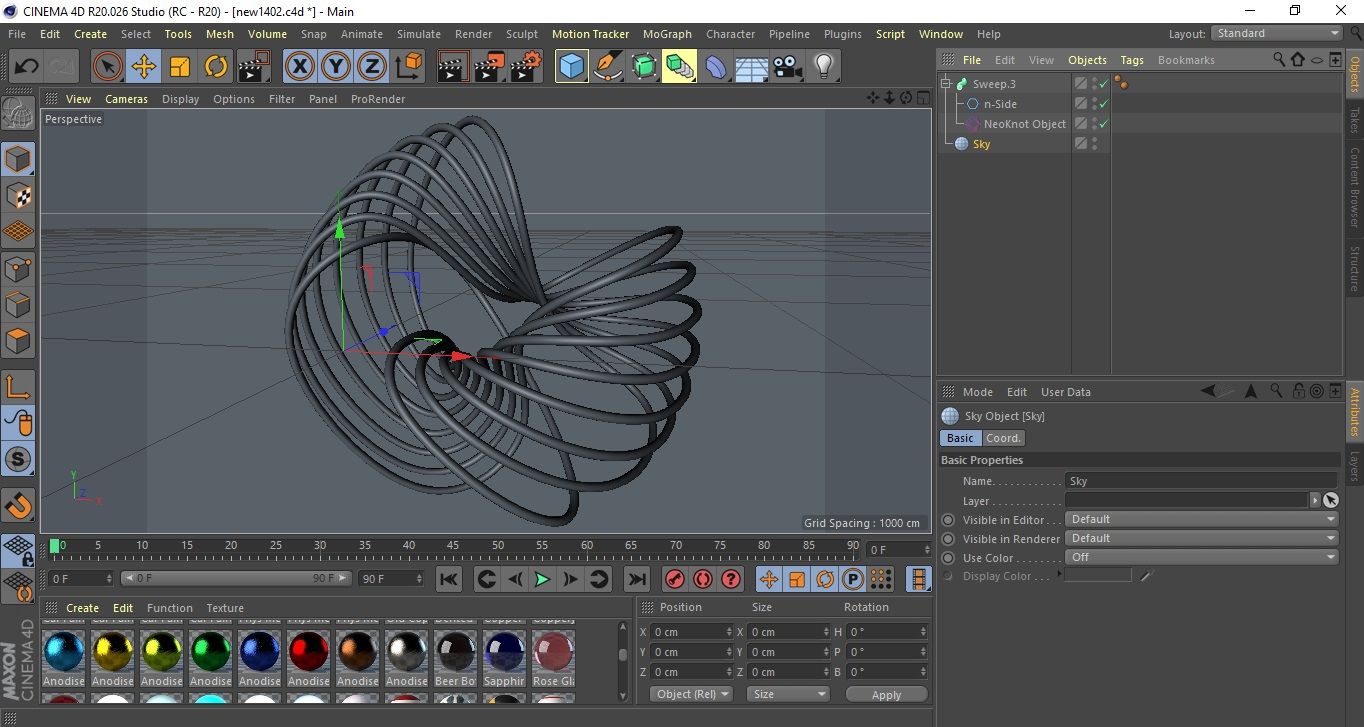Image resolution: width=1364 pixels, height=727 pixels.
Task: Select the n-Side object
Action: pos(1000,104)
